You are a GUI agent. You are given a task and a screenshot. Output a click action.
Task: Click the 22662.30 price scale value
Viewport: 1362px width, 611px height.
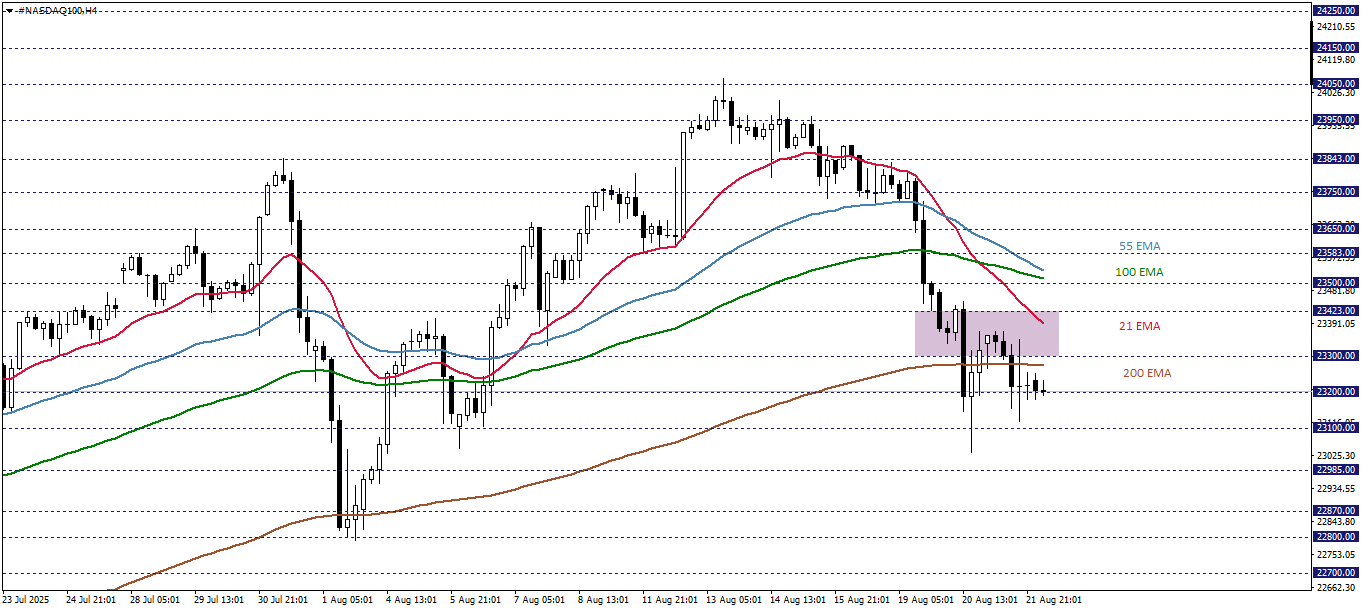click(1337, 589)
